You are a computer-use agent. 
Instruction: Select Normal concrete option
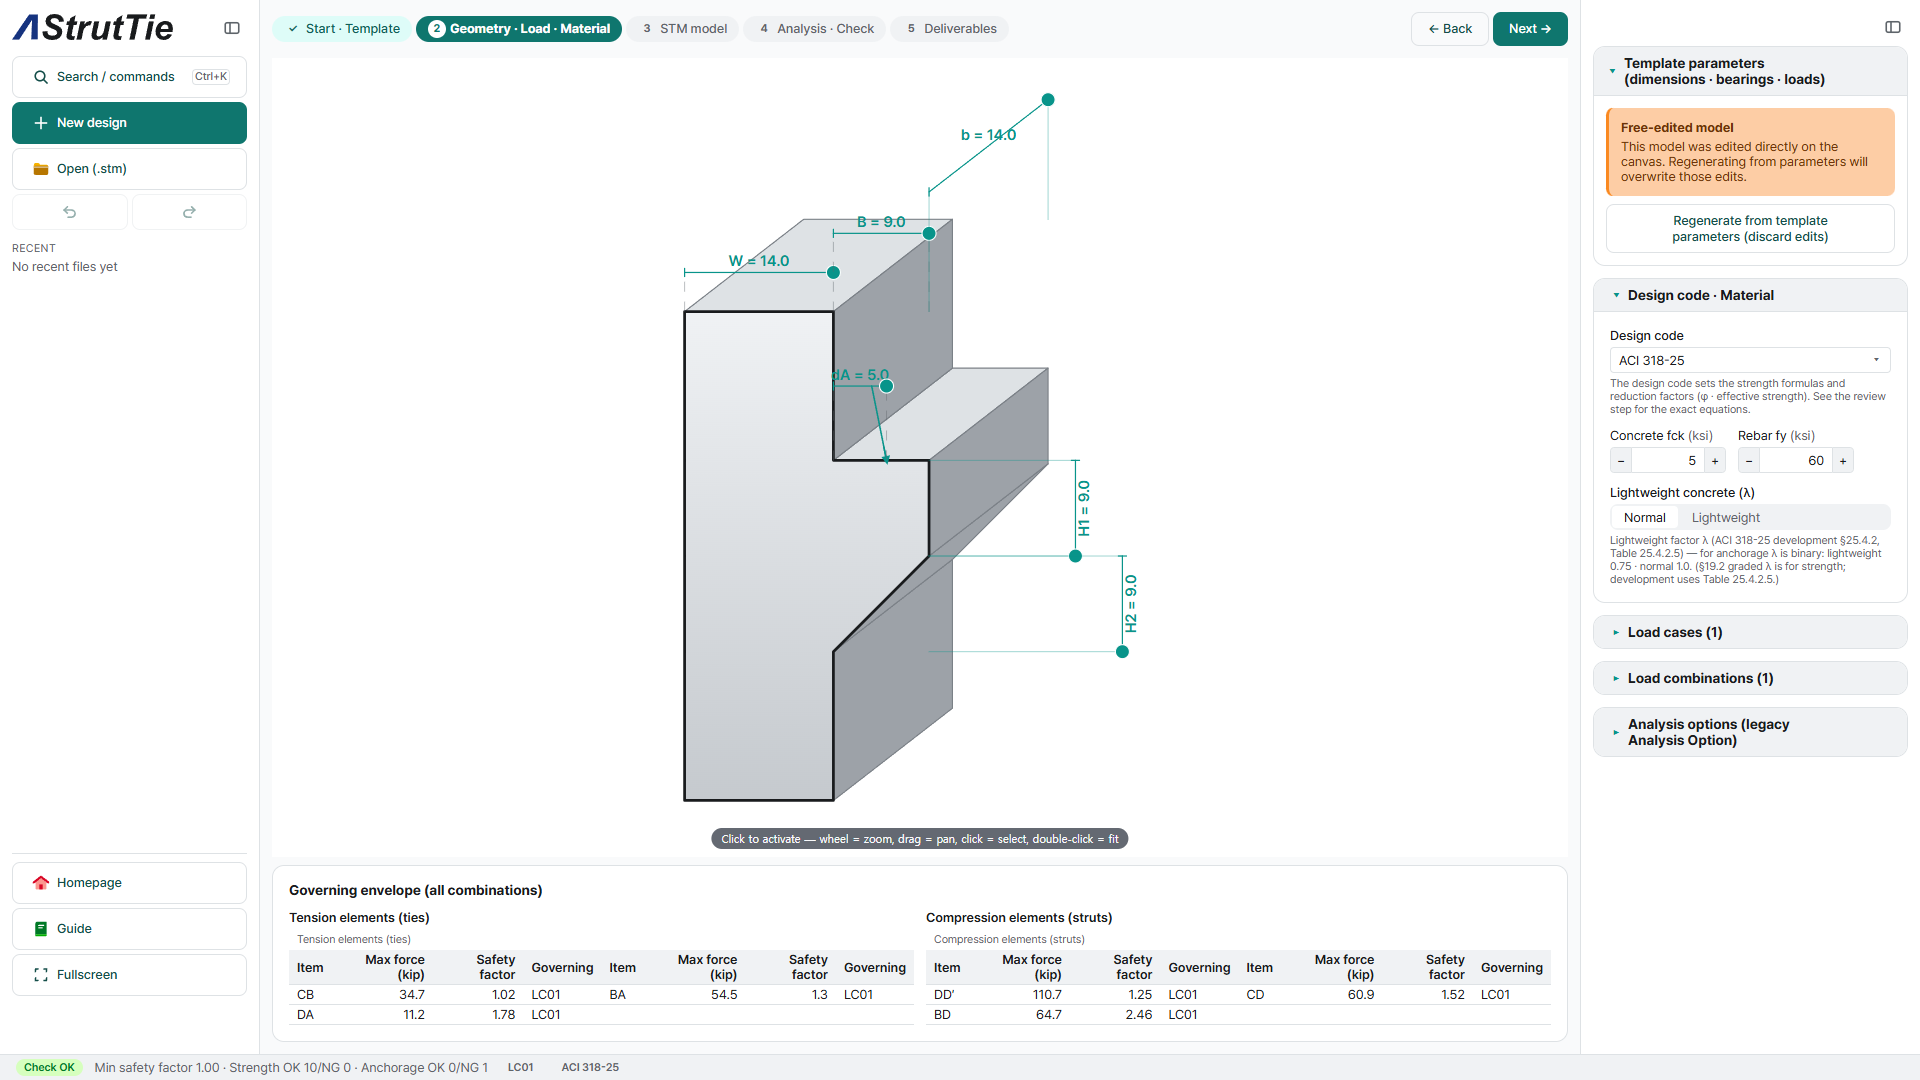point(1644,518)
